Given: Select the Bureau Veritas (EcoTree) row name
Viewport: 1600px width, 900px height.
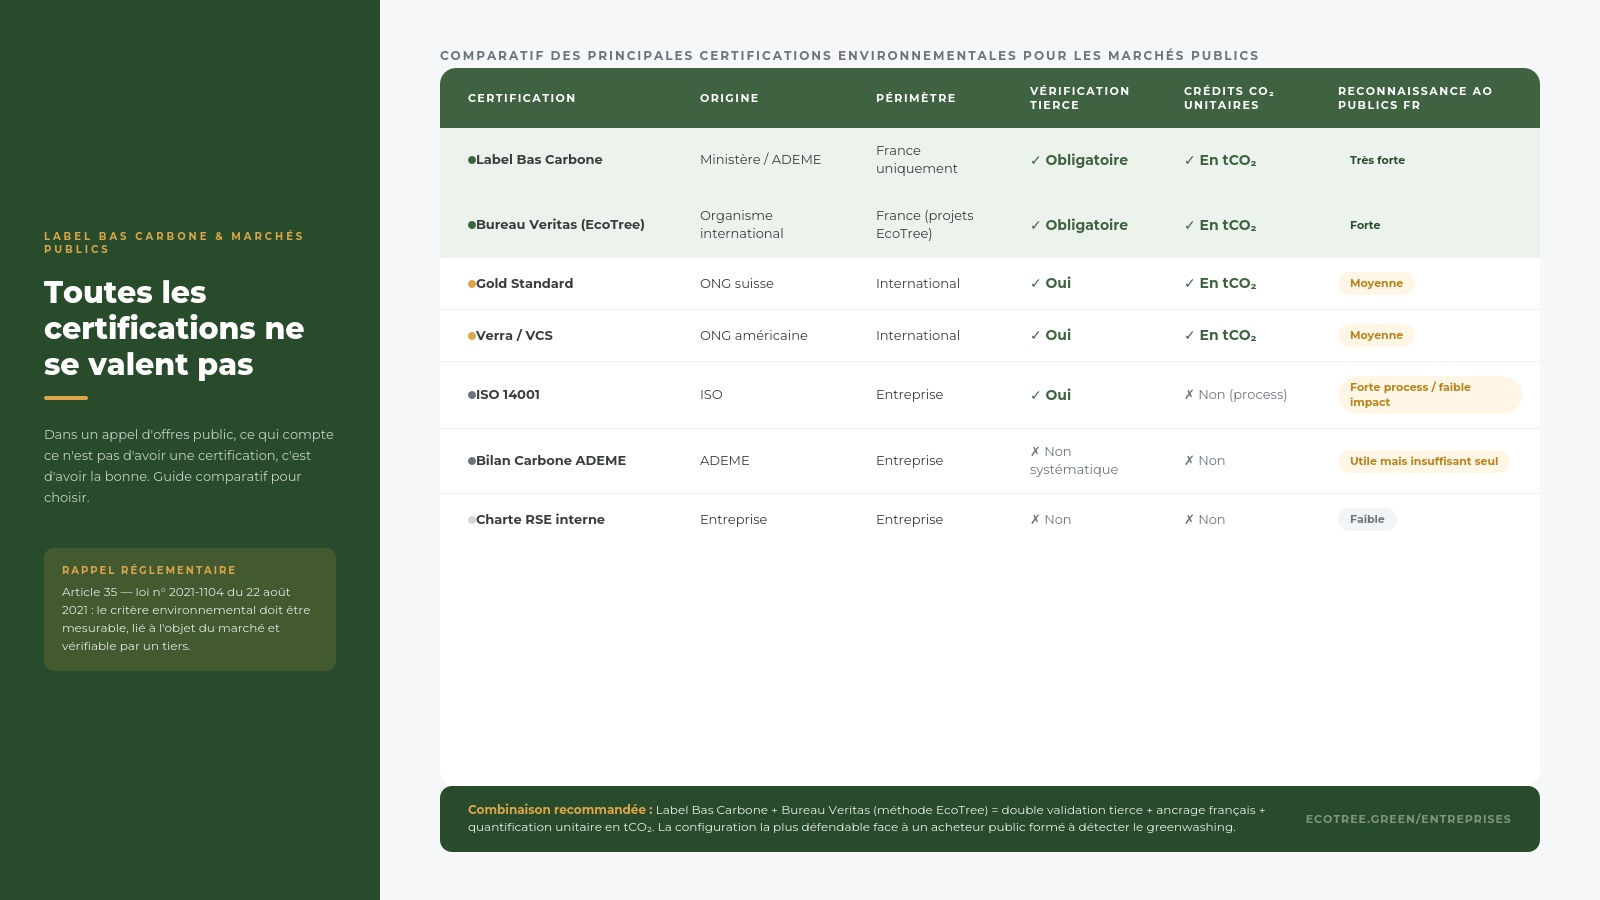Looking at the screenshot, I should tap(560, 225).
